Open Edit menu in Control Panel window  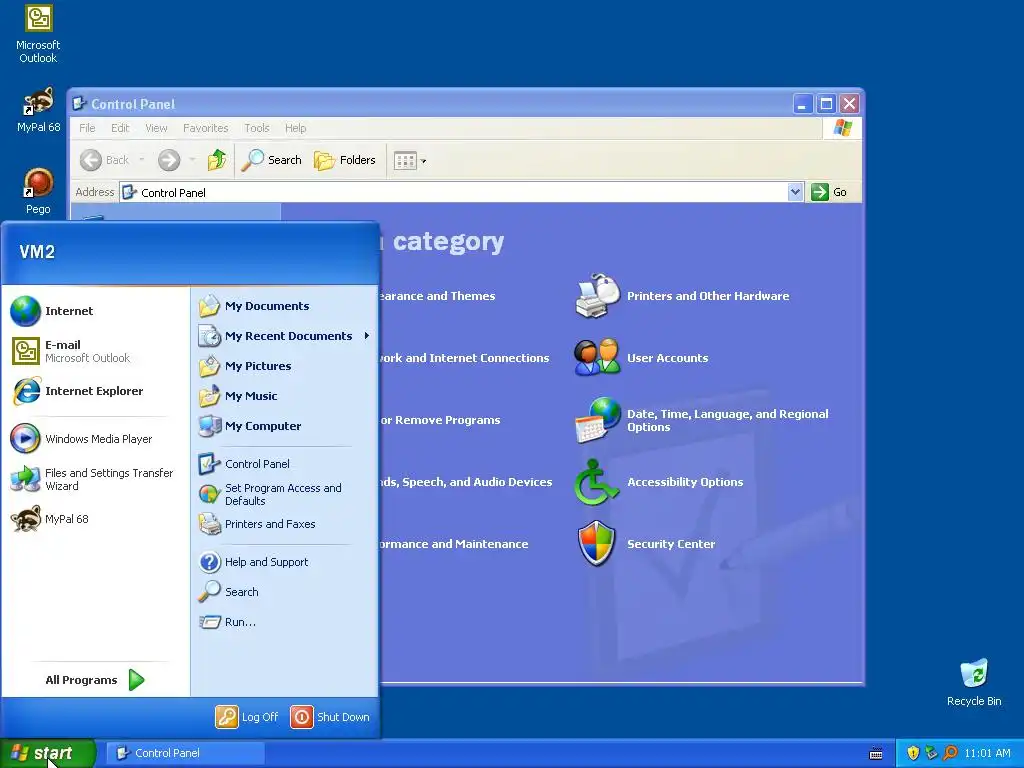tap(120, 128)
